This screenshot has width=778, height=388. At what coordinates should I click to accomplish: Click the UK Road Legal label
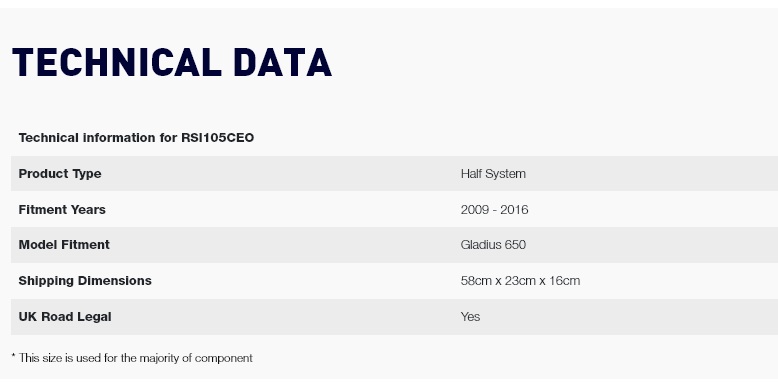tap(65, 317)
